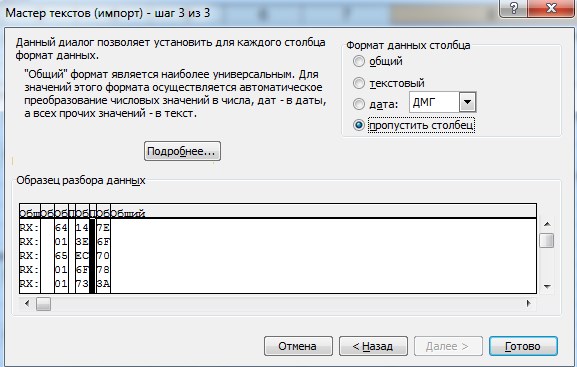This screenshot has height=367, width=577.
Task: Click the help question mark button
Action: (513, 8)
